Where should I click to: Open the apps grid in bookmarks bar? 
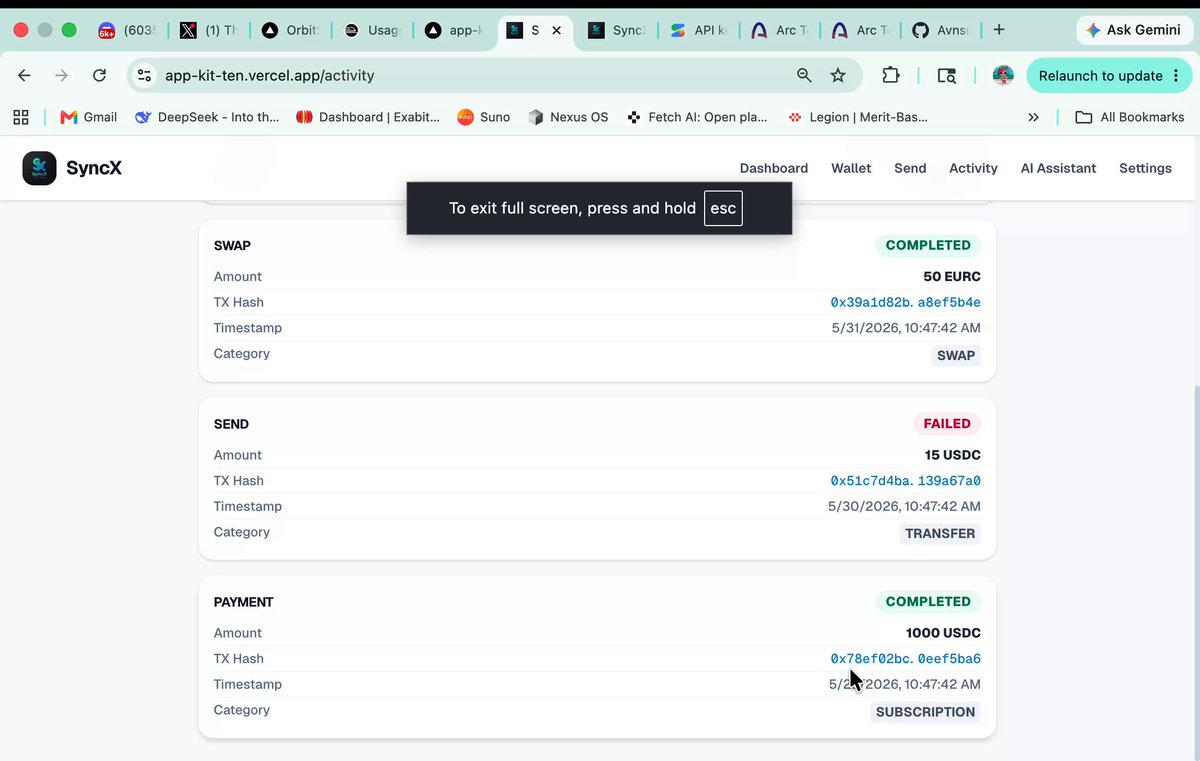(x=21, y=117)
